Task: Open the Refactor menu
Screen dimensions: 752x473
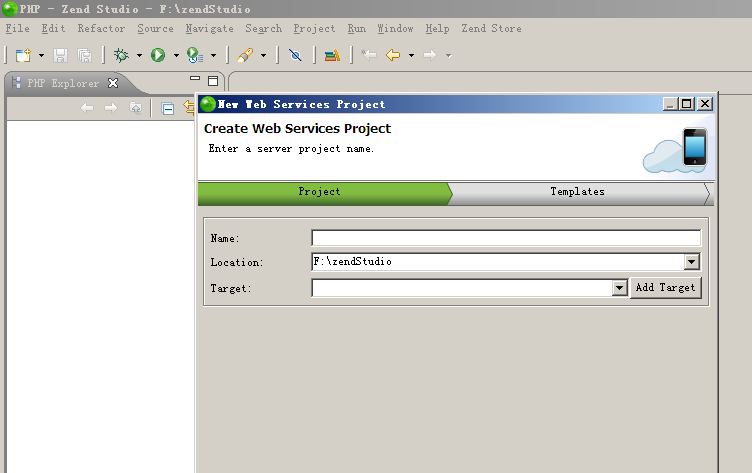Action: tap(101, 29)
